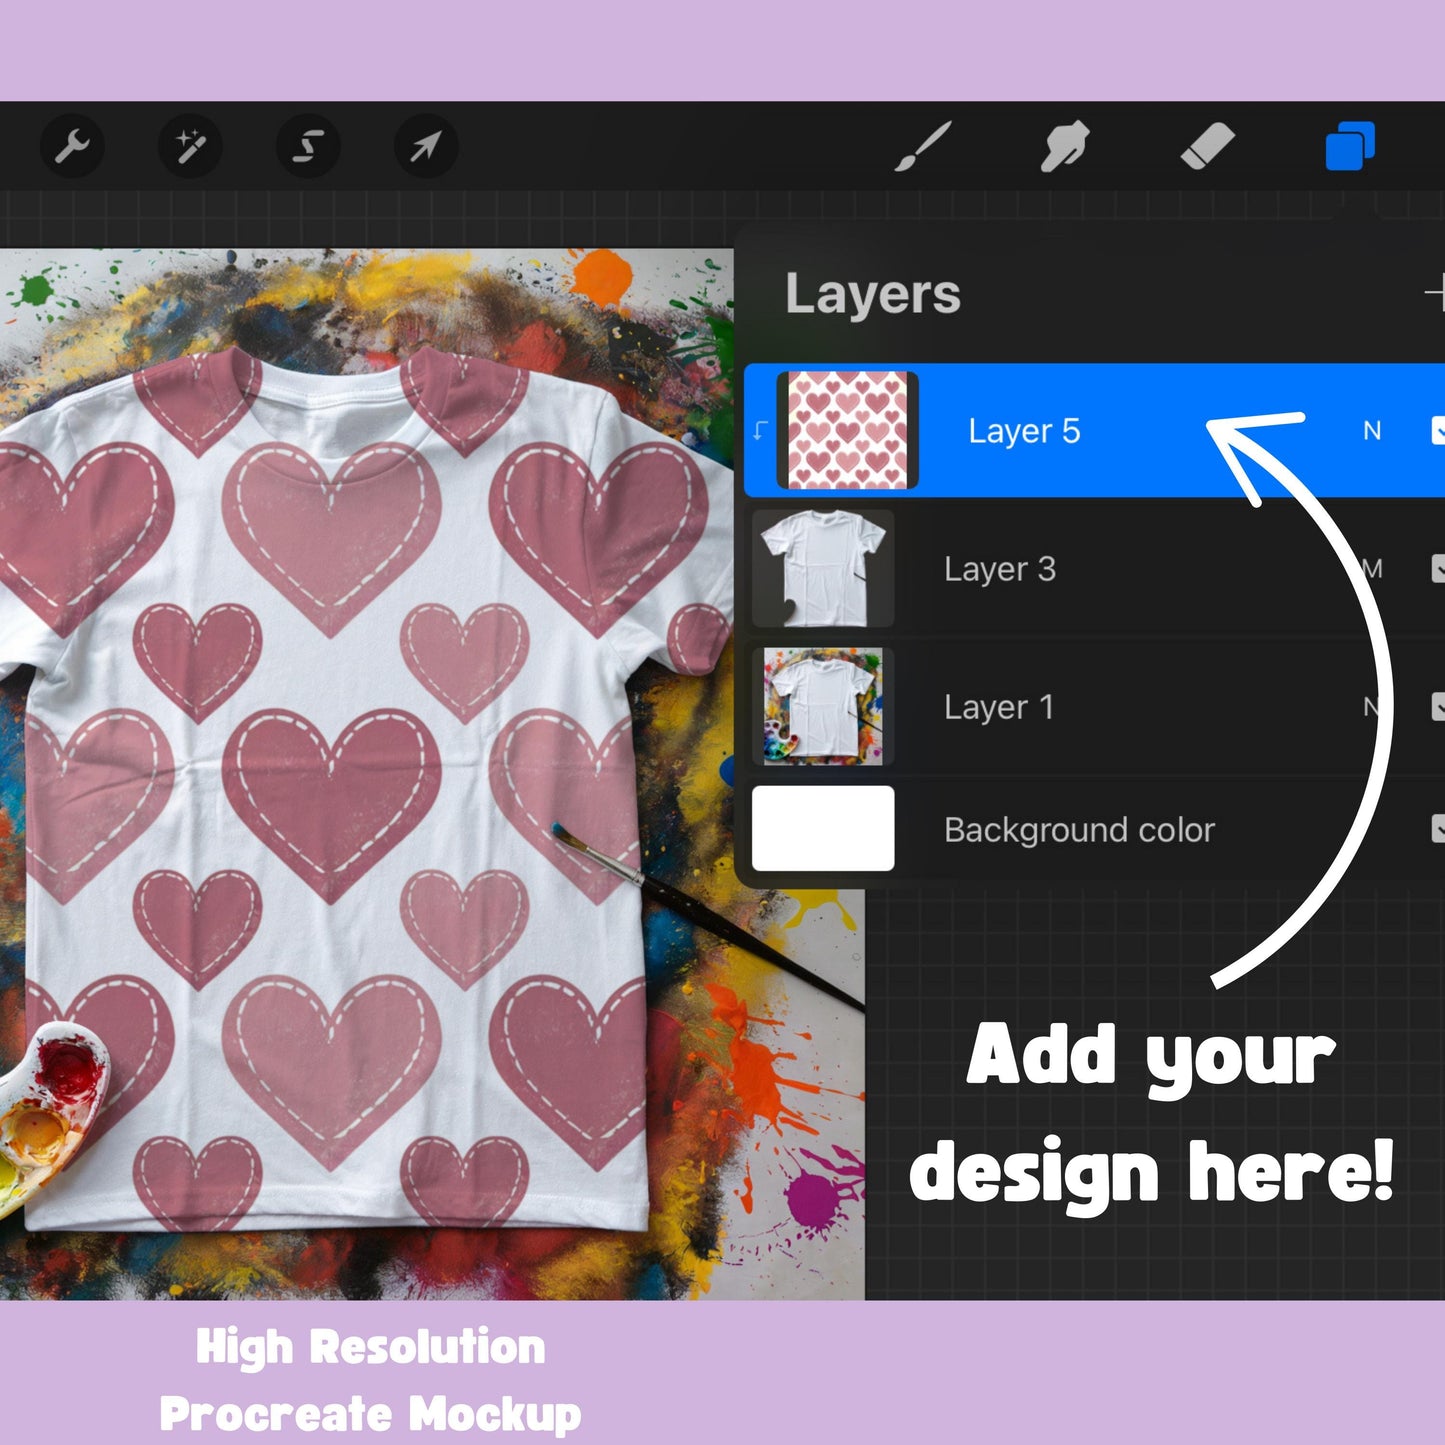Select the Smudge tool
The width and height of the screenshot is (1445, 1445).
pyautogui.click(x=1063, y=146)
